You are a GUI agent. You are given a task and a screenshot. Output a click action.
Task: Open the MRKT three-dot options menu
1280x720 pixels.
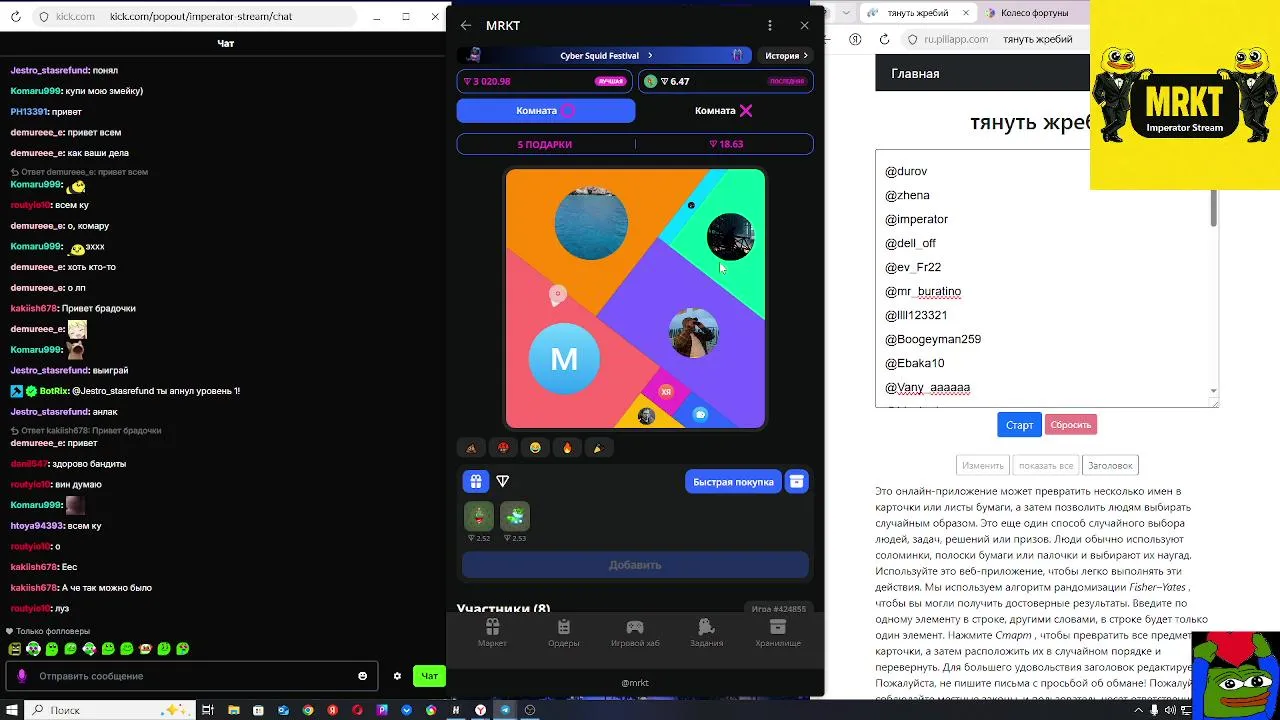coord(769,26)
